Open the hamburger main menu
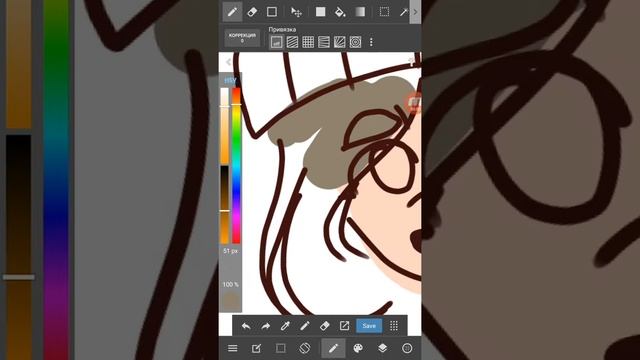Screen dimensions: 640x360 click(233, 348)
